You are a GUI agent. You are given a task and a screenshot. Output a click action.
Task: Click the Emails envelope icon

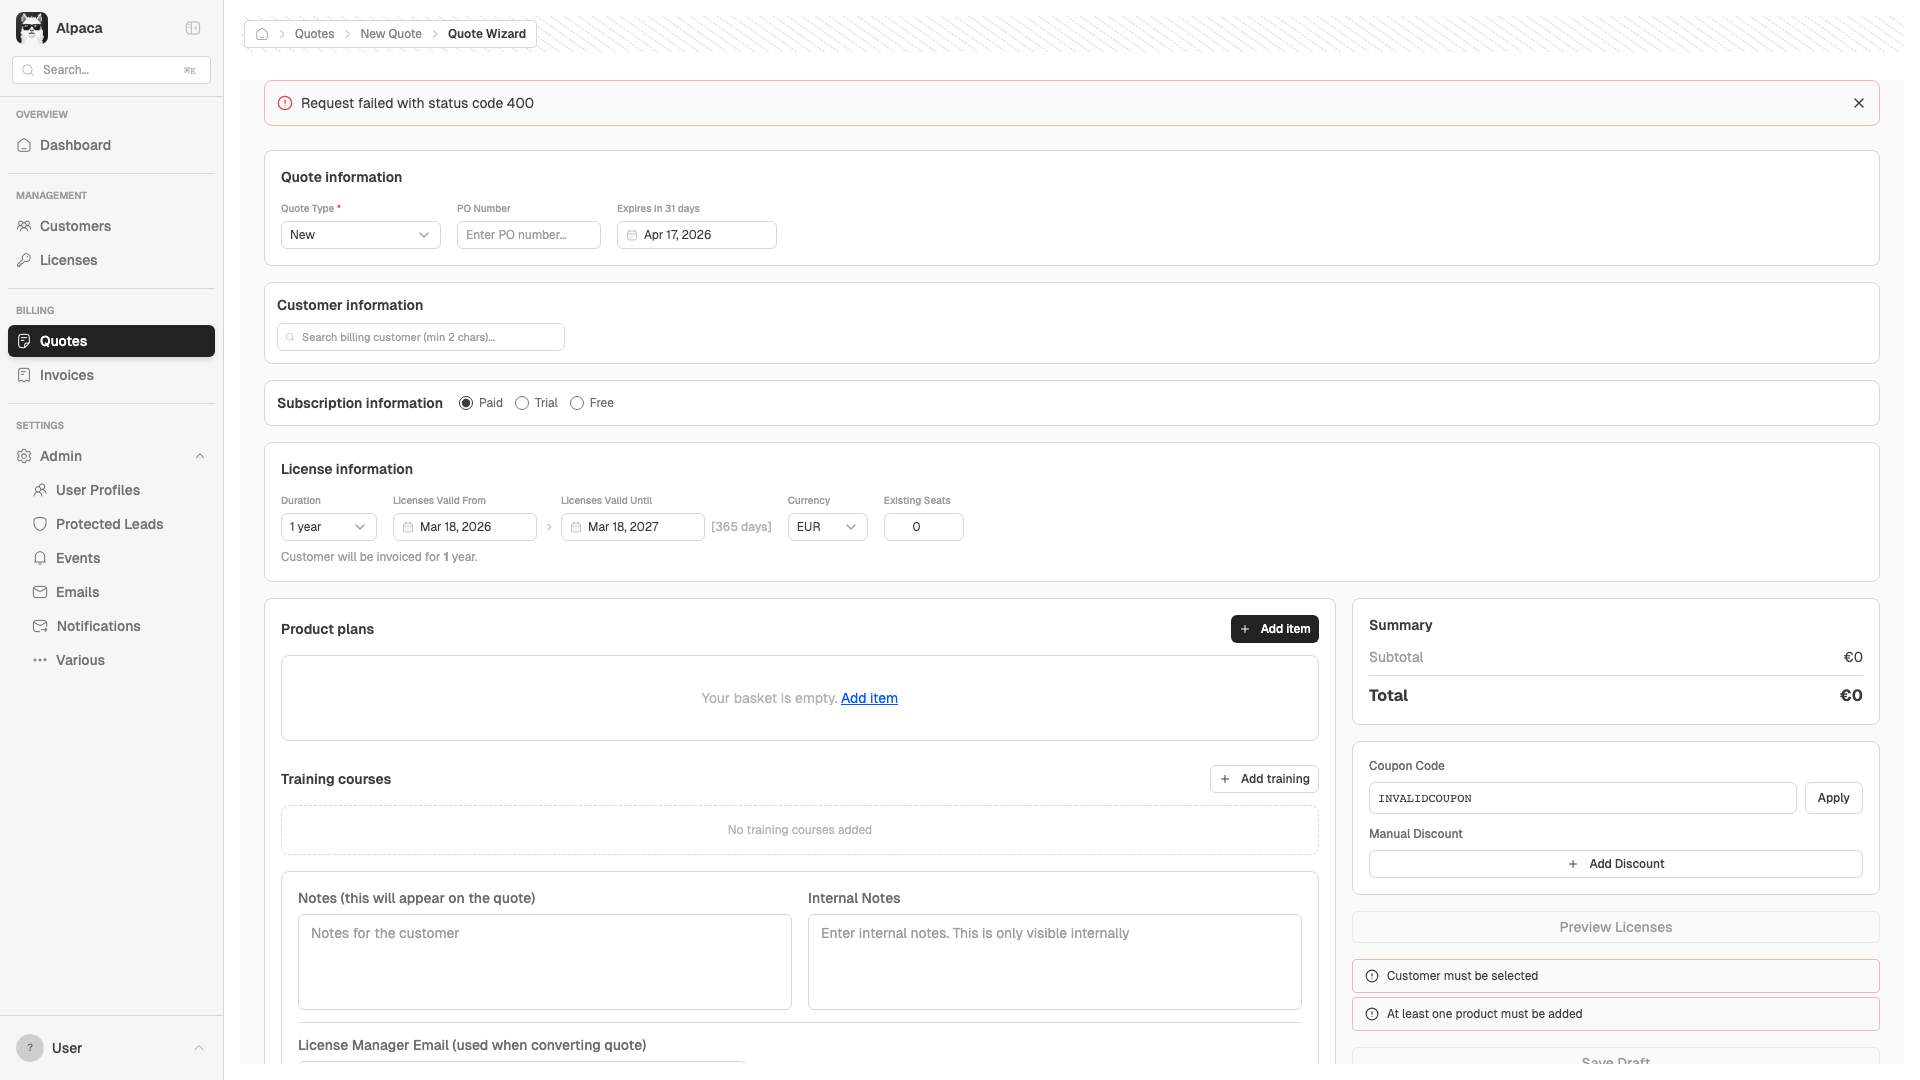40,592
